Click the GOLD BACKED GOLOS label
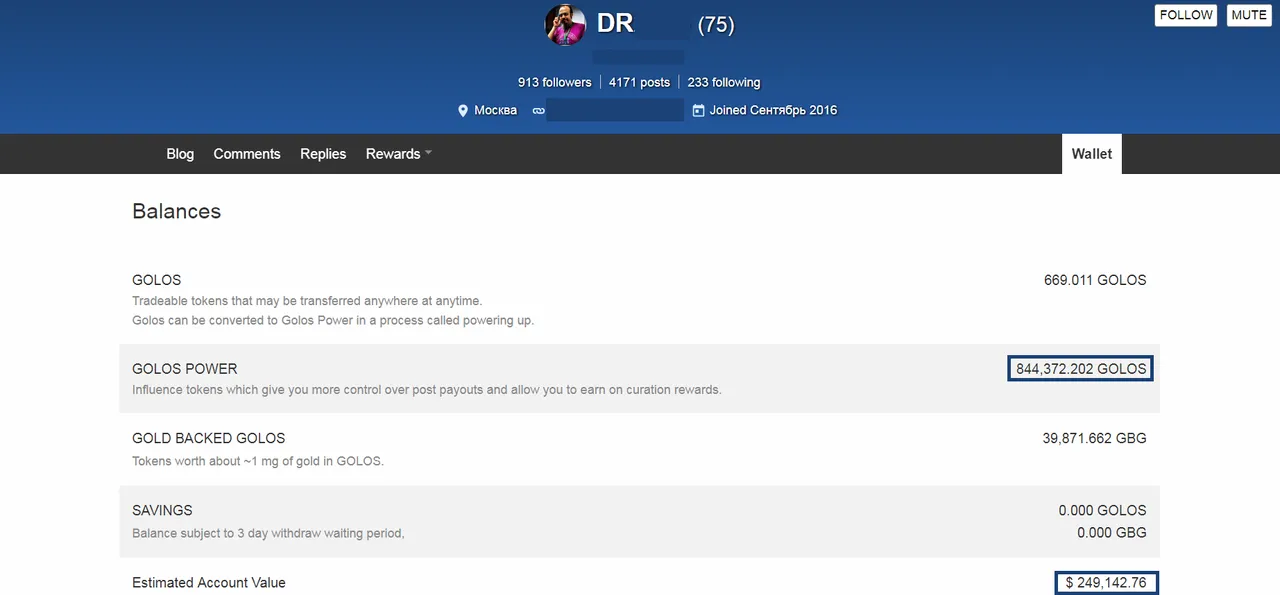 coord(209,438)
